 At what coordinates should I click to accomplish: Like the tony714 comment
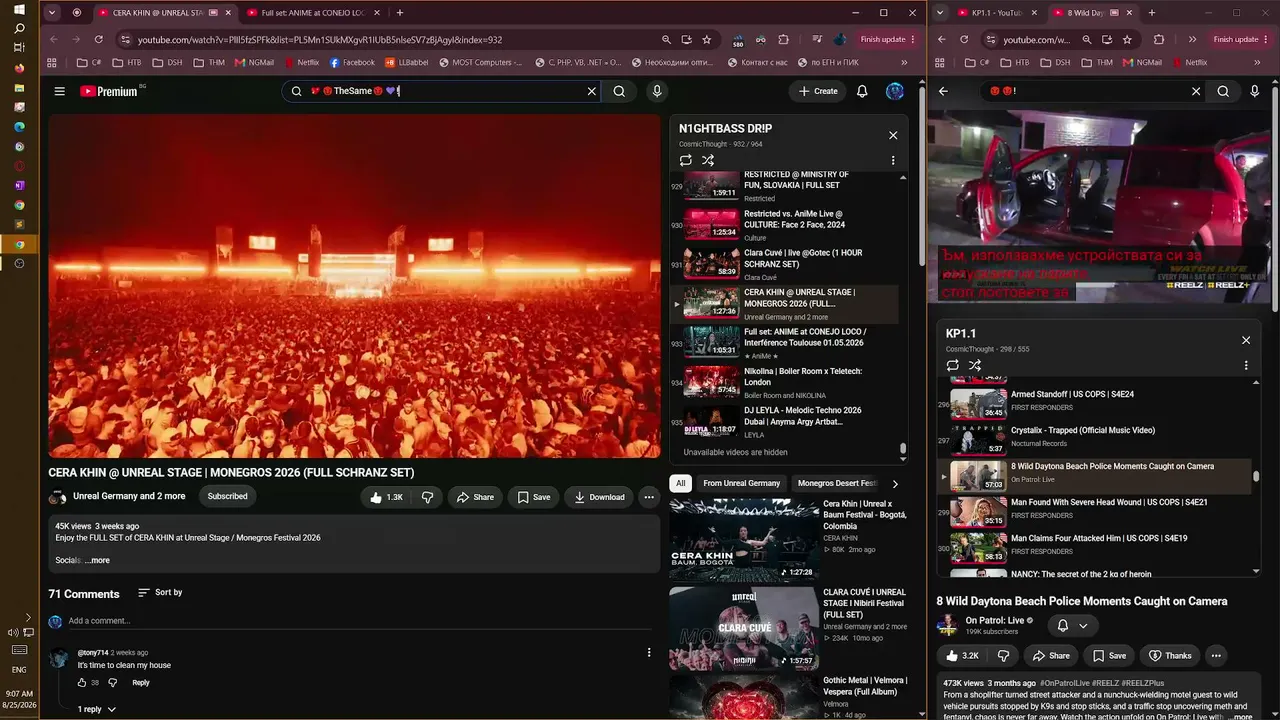(x=82, y=683)
